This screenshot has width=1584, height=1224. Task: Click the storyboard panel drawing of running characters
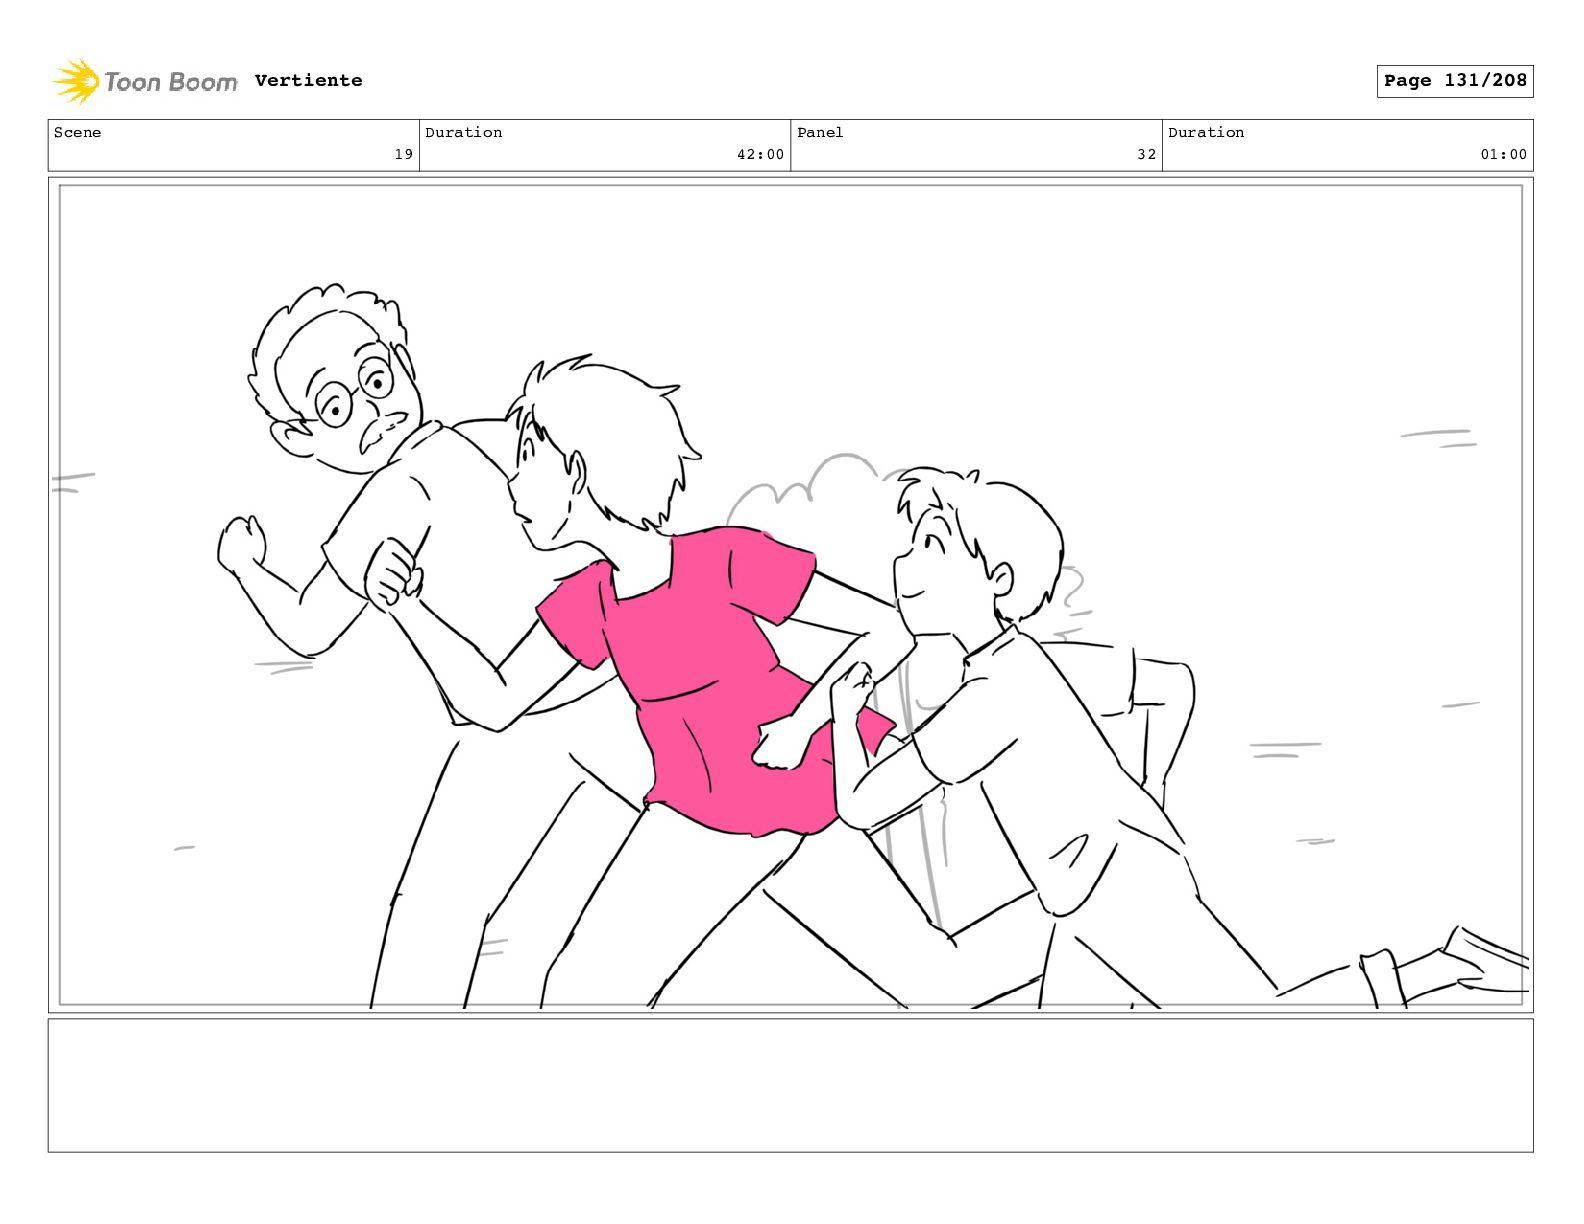790,595
